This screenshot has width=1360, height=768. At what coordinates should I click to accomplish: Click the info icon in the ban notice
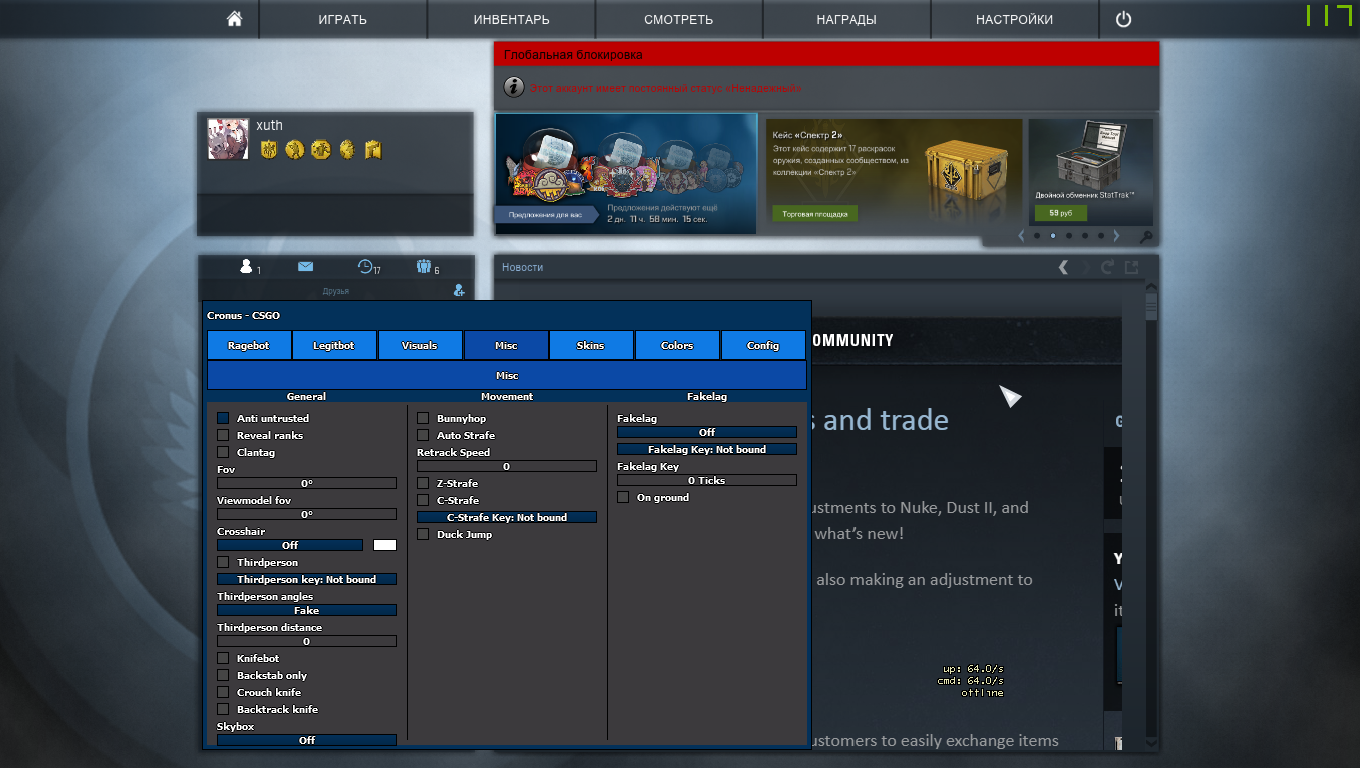click(x=514, y=87)
